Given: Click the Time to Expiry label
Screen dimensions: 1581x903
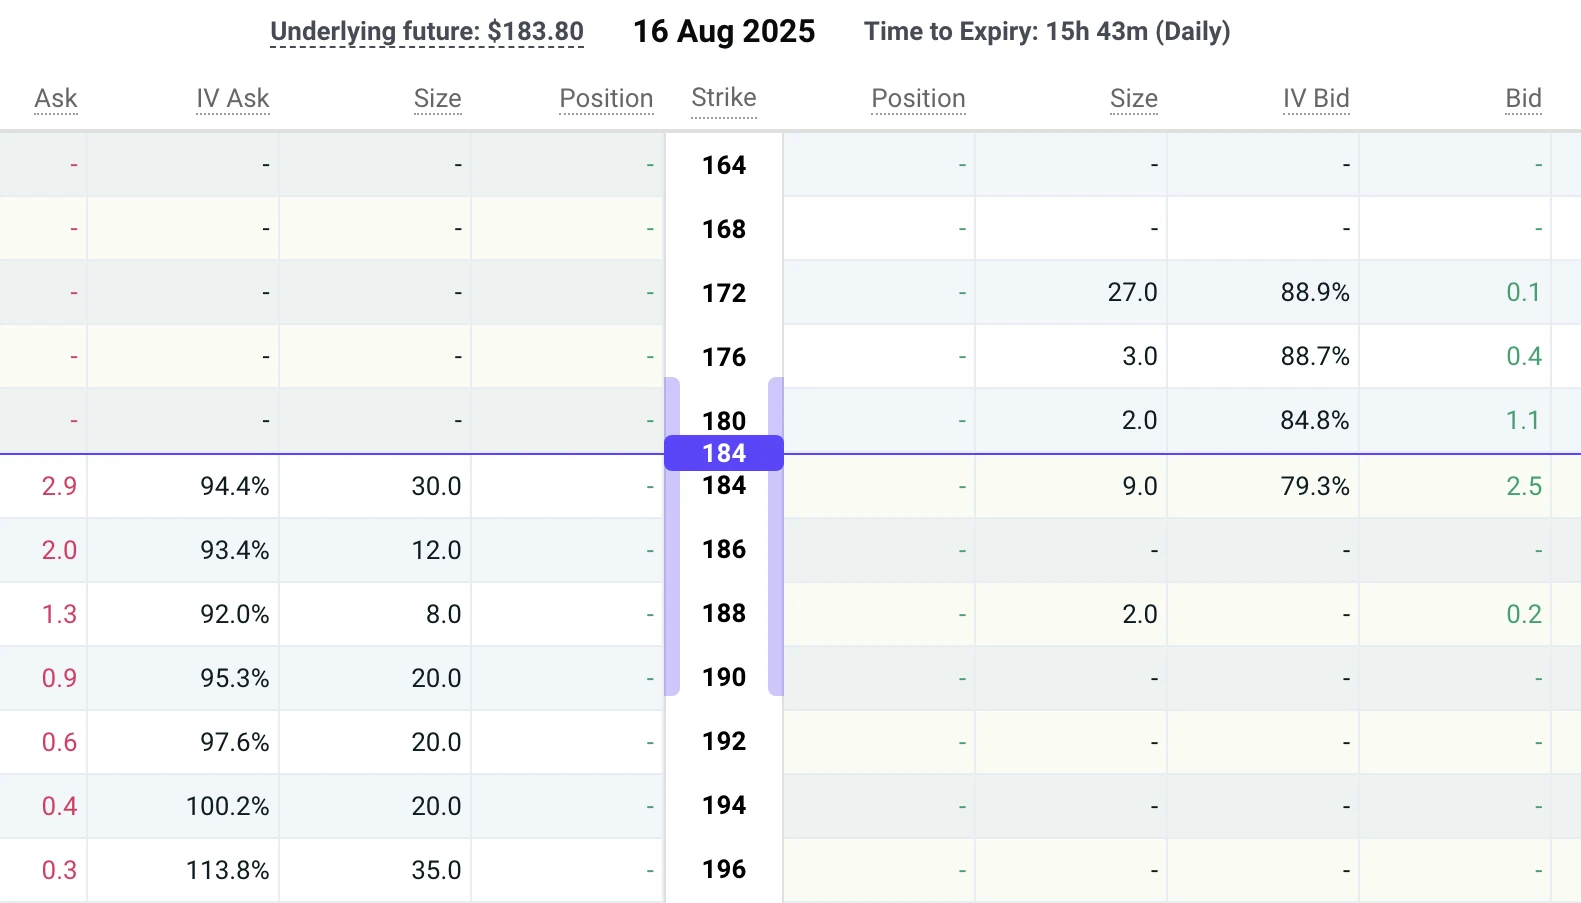Looking at the screenshot, I should (x=1047, y=32).
